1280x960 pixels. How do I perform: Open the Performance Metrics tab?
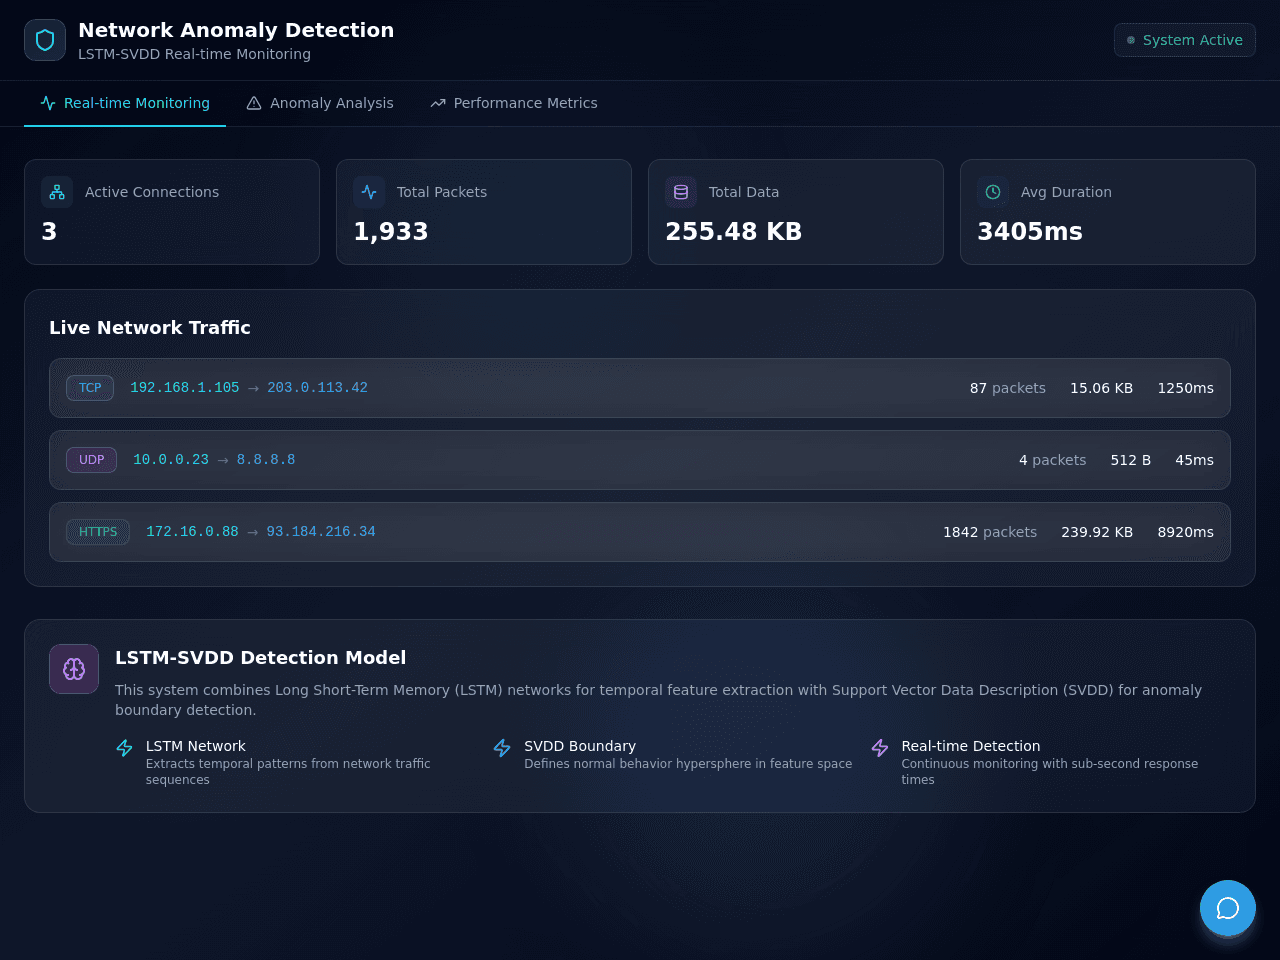tap(514, 103)
